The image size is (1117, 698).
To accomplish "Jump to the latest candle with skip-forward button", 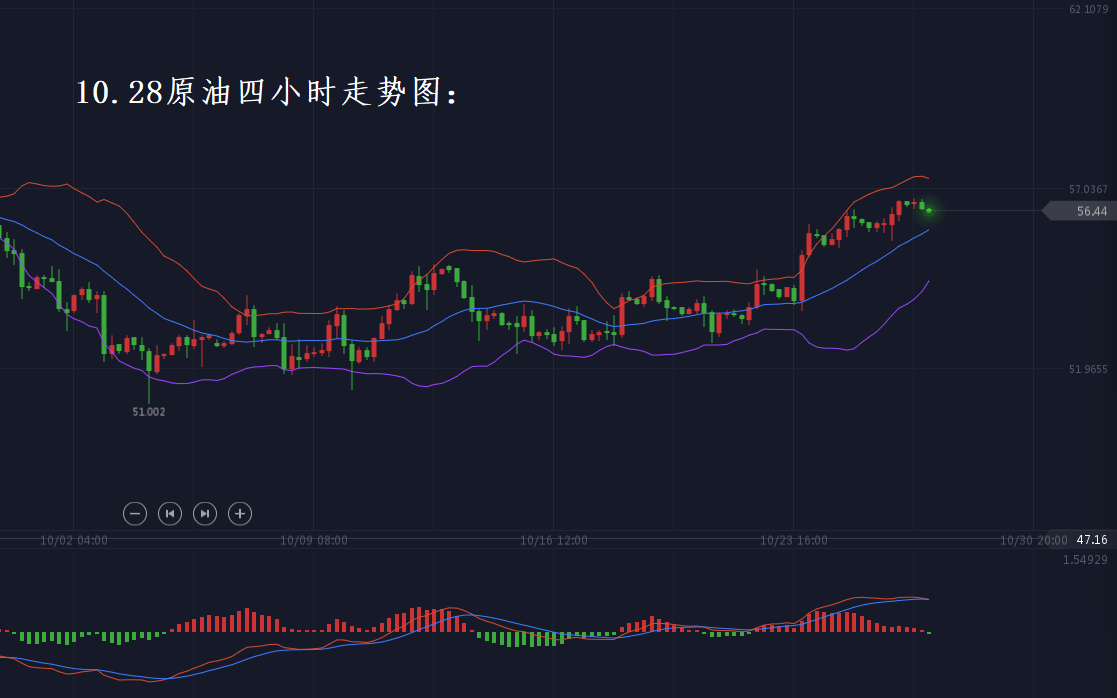I will tap(204, 514).
